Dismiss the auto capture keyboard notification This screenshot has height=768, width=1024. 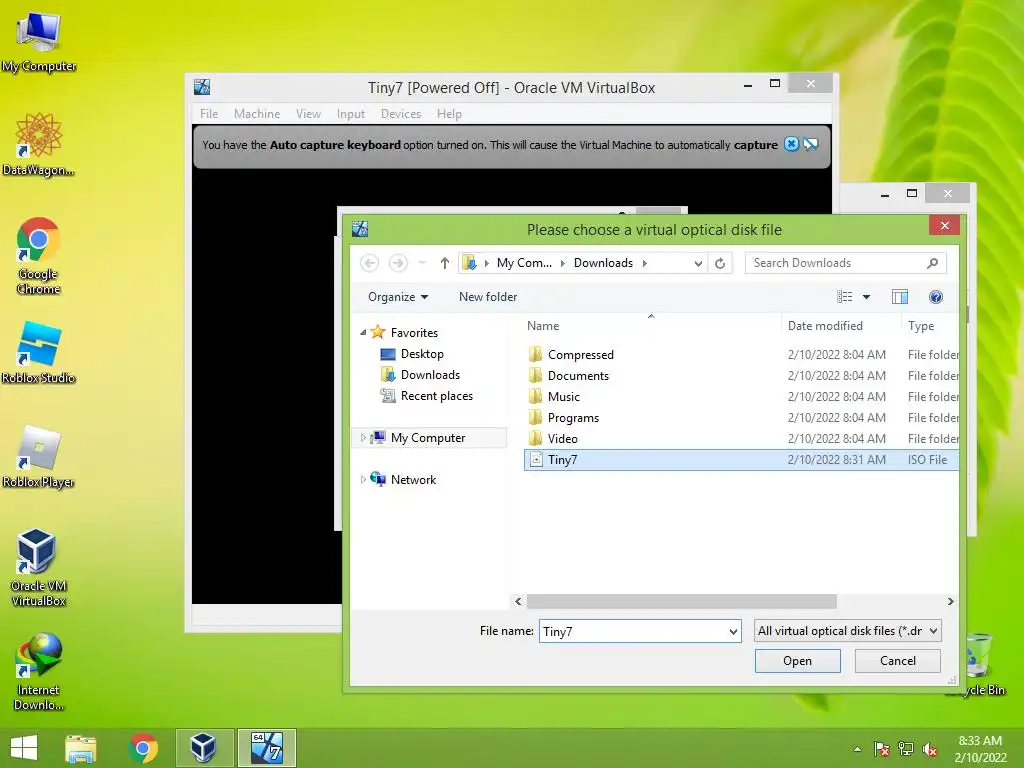click(791, 144)
